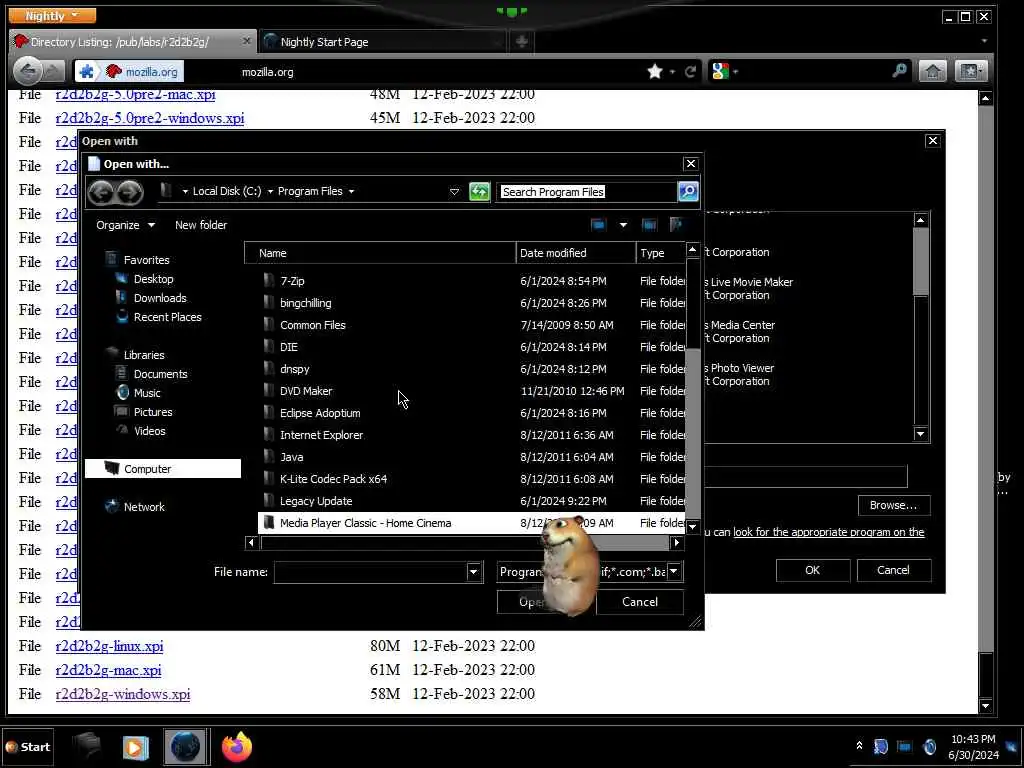Cancel the Open with window

(893, 570)
